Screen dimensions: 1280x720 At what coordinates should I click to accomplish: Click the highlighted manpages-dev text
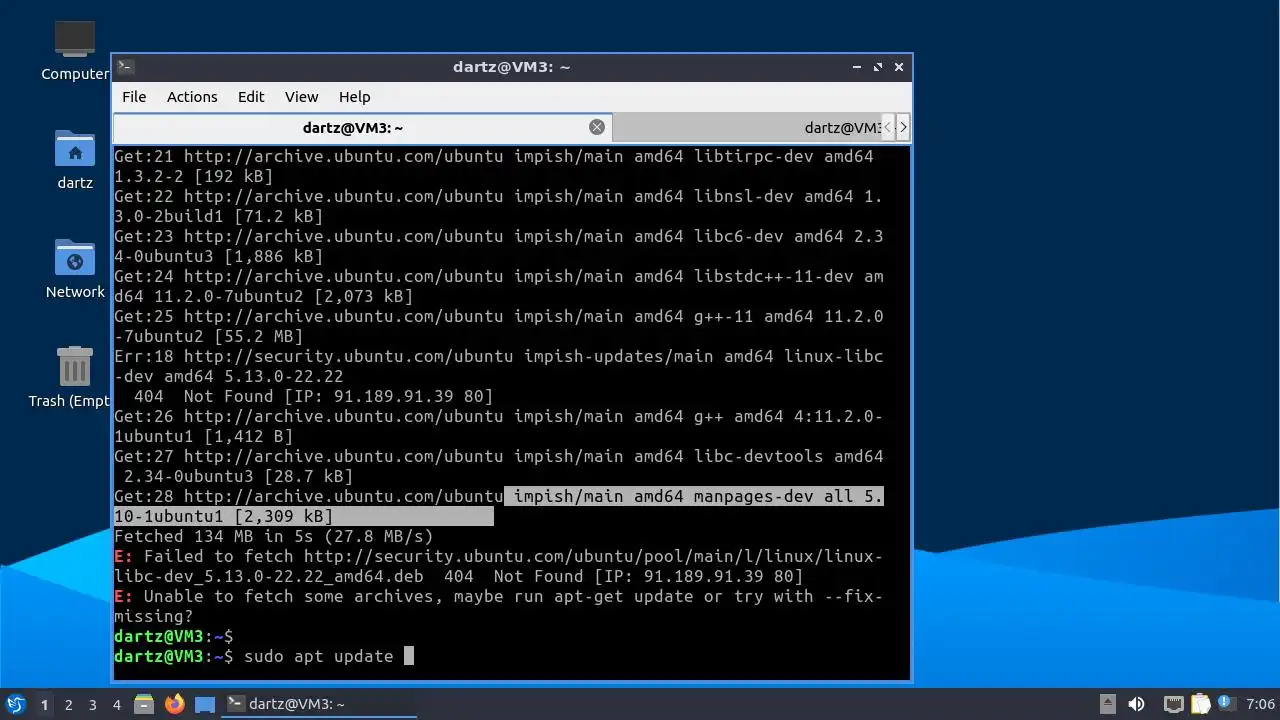click(x=499, y=506)
